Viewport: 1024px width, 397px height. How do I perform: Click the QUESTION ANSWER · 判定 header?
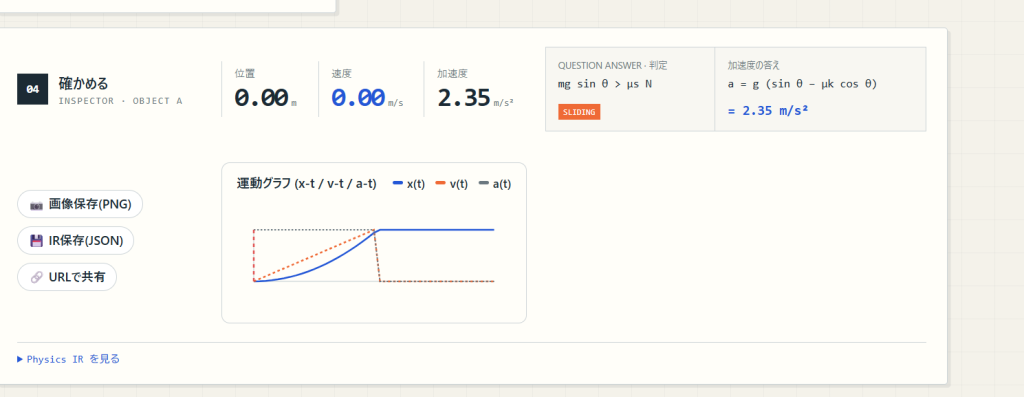point(613,66)
